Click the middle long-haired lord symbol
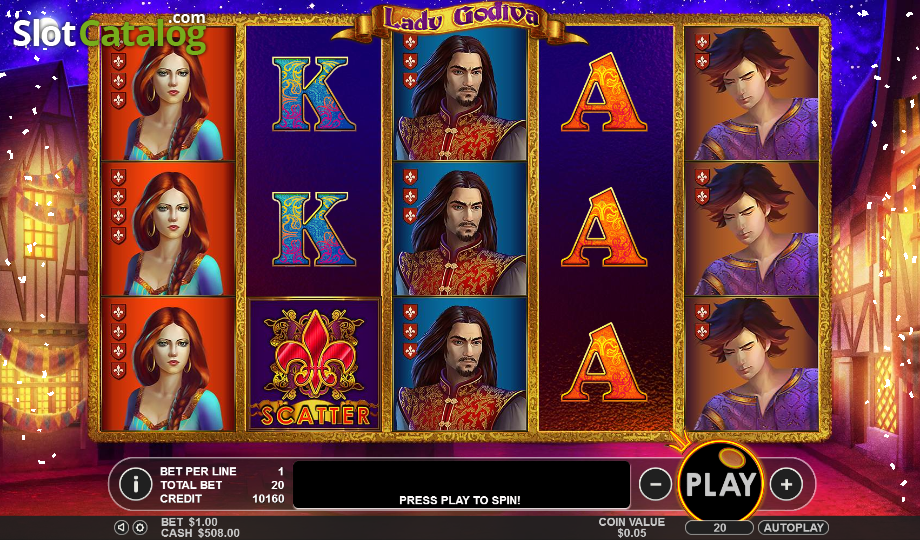The height and width of the screenshot is (540, 920). 461,229
